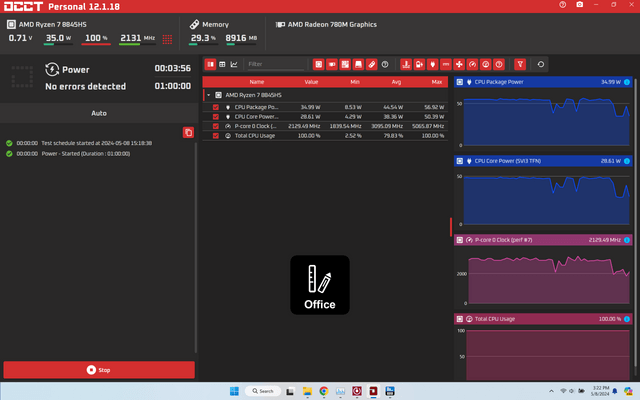Image resolution: width=640 pixels, height=400 pixels.
Task: Click the Memory summary header
Action: (209, 24)
